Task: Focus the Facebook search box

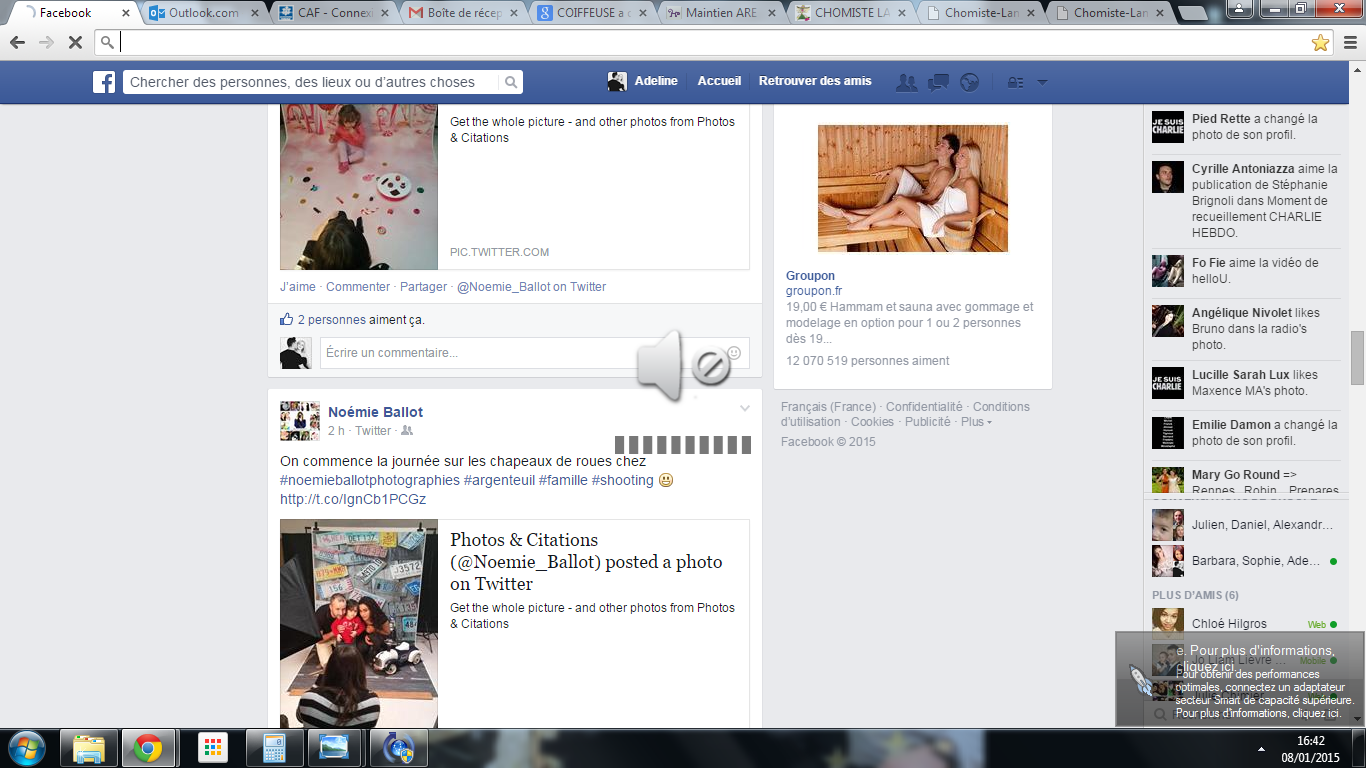Action: pos(312,82)
